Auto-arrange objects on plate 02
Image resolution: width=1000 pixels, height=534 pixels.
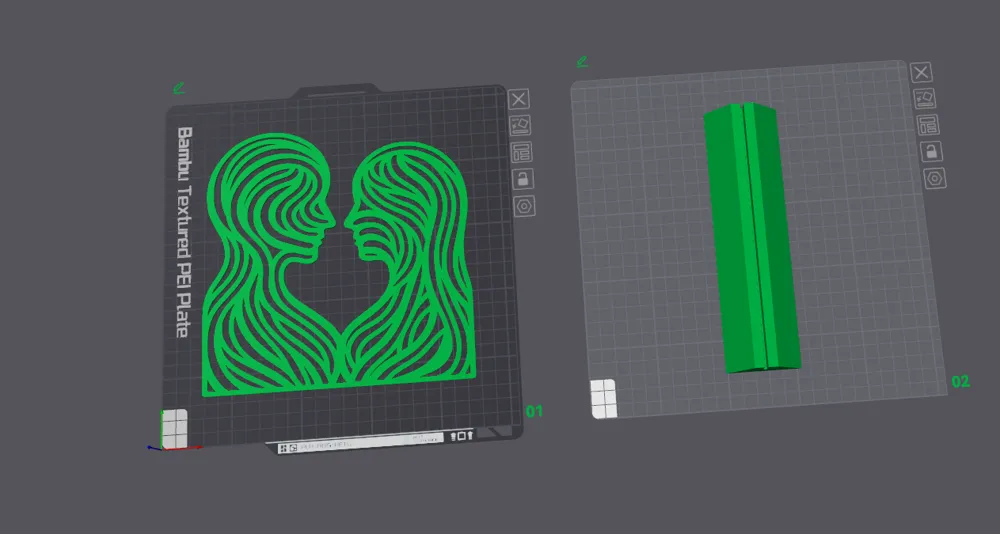(x=927, y=124)
